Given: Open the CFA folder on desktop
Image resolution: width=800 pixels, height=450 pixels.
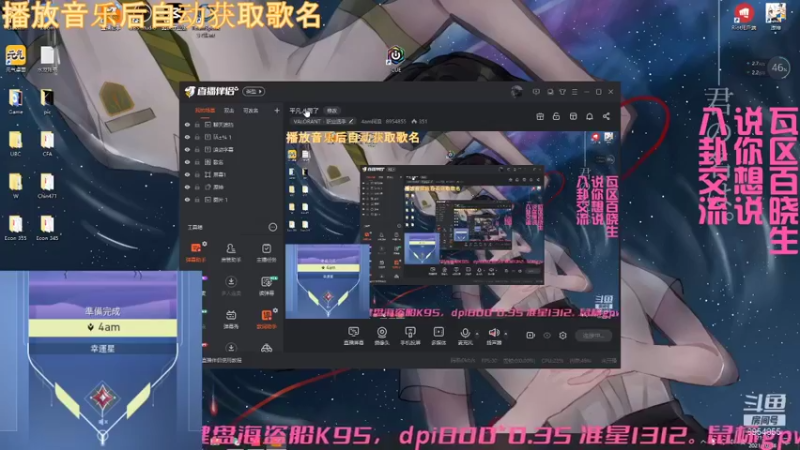Looking at the screenshot, I should tap(47, 143).
